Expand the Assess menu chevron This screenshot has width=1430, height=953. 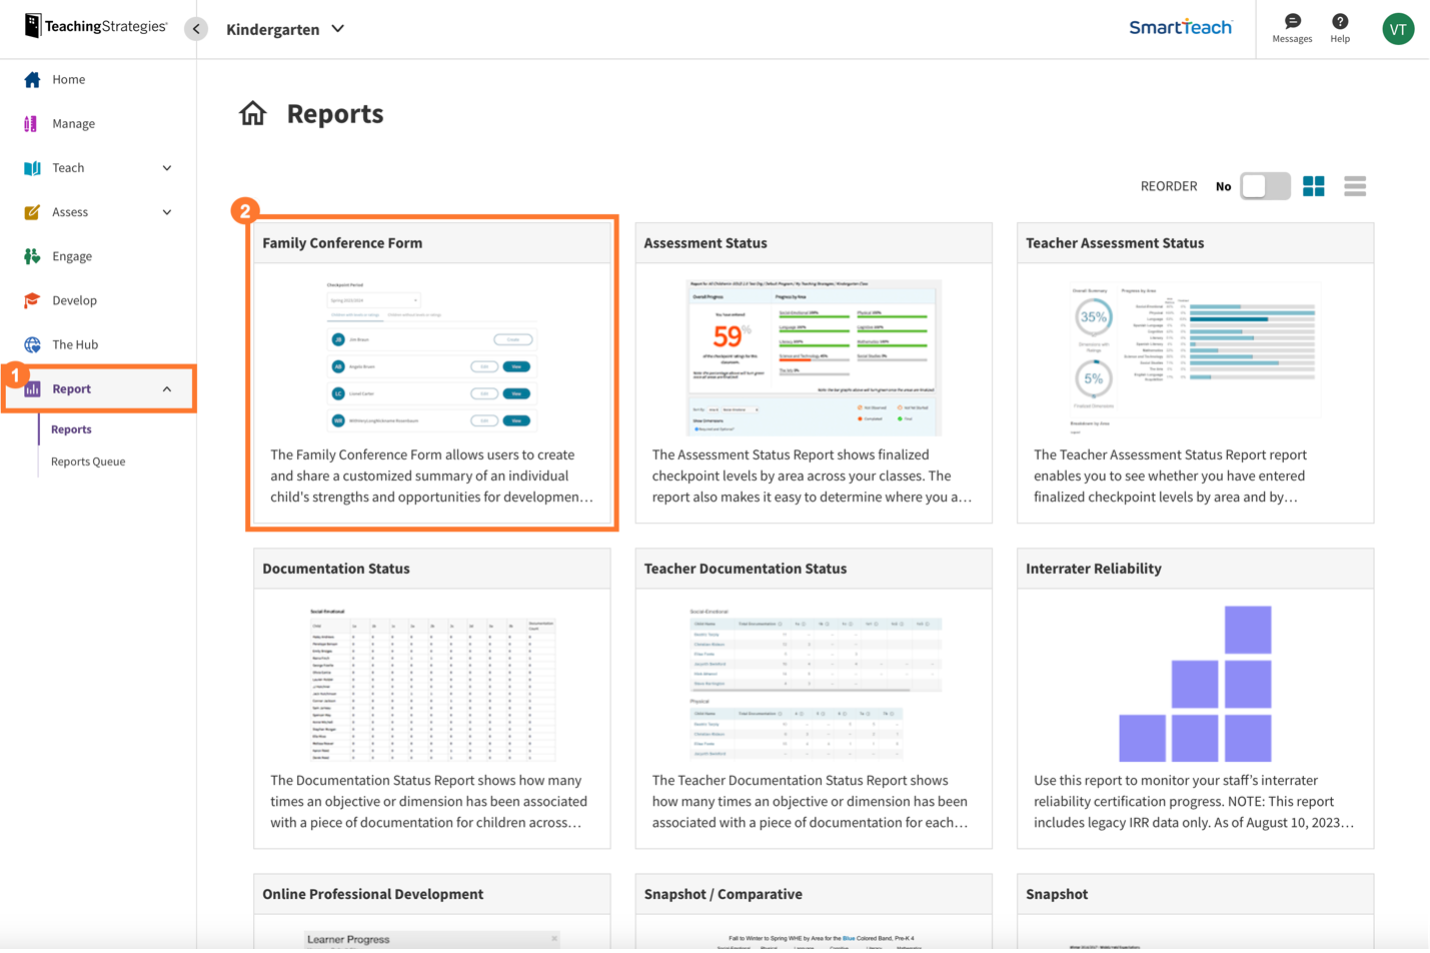[167, 212]
